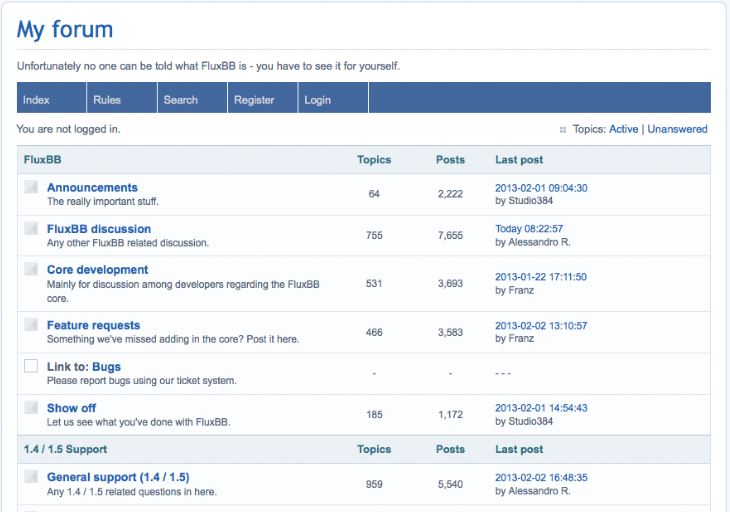Click the 1.4 / 1.5 Support category heading
Image resolution: width=730 pixels, height=512 pixels.
(x=65, y=449)
